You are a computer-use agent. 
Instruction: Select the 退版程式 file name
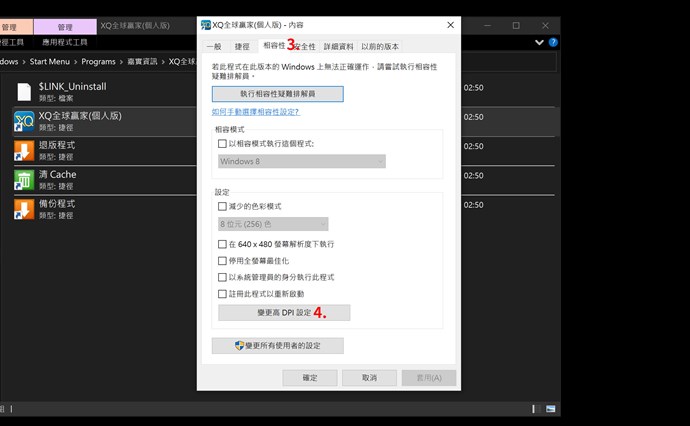click(x=57, y=145)
